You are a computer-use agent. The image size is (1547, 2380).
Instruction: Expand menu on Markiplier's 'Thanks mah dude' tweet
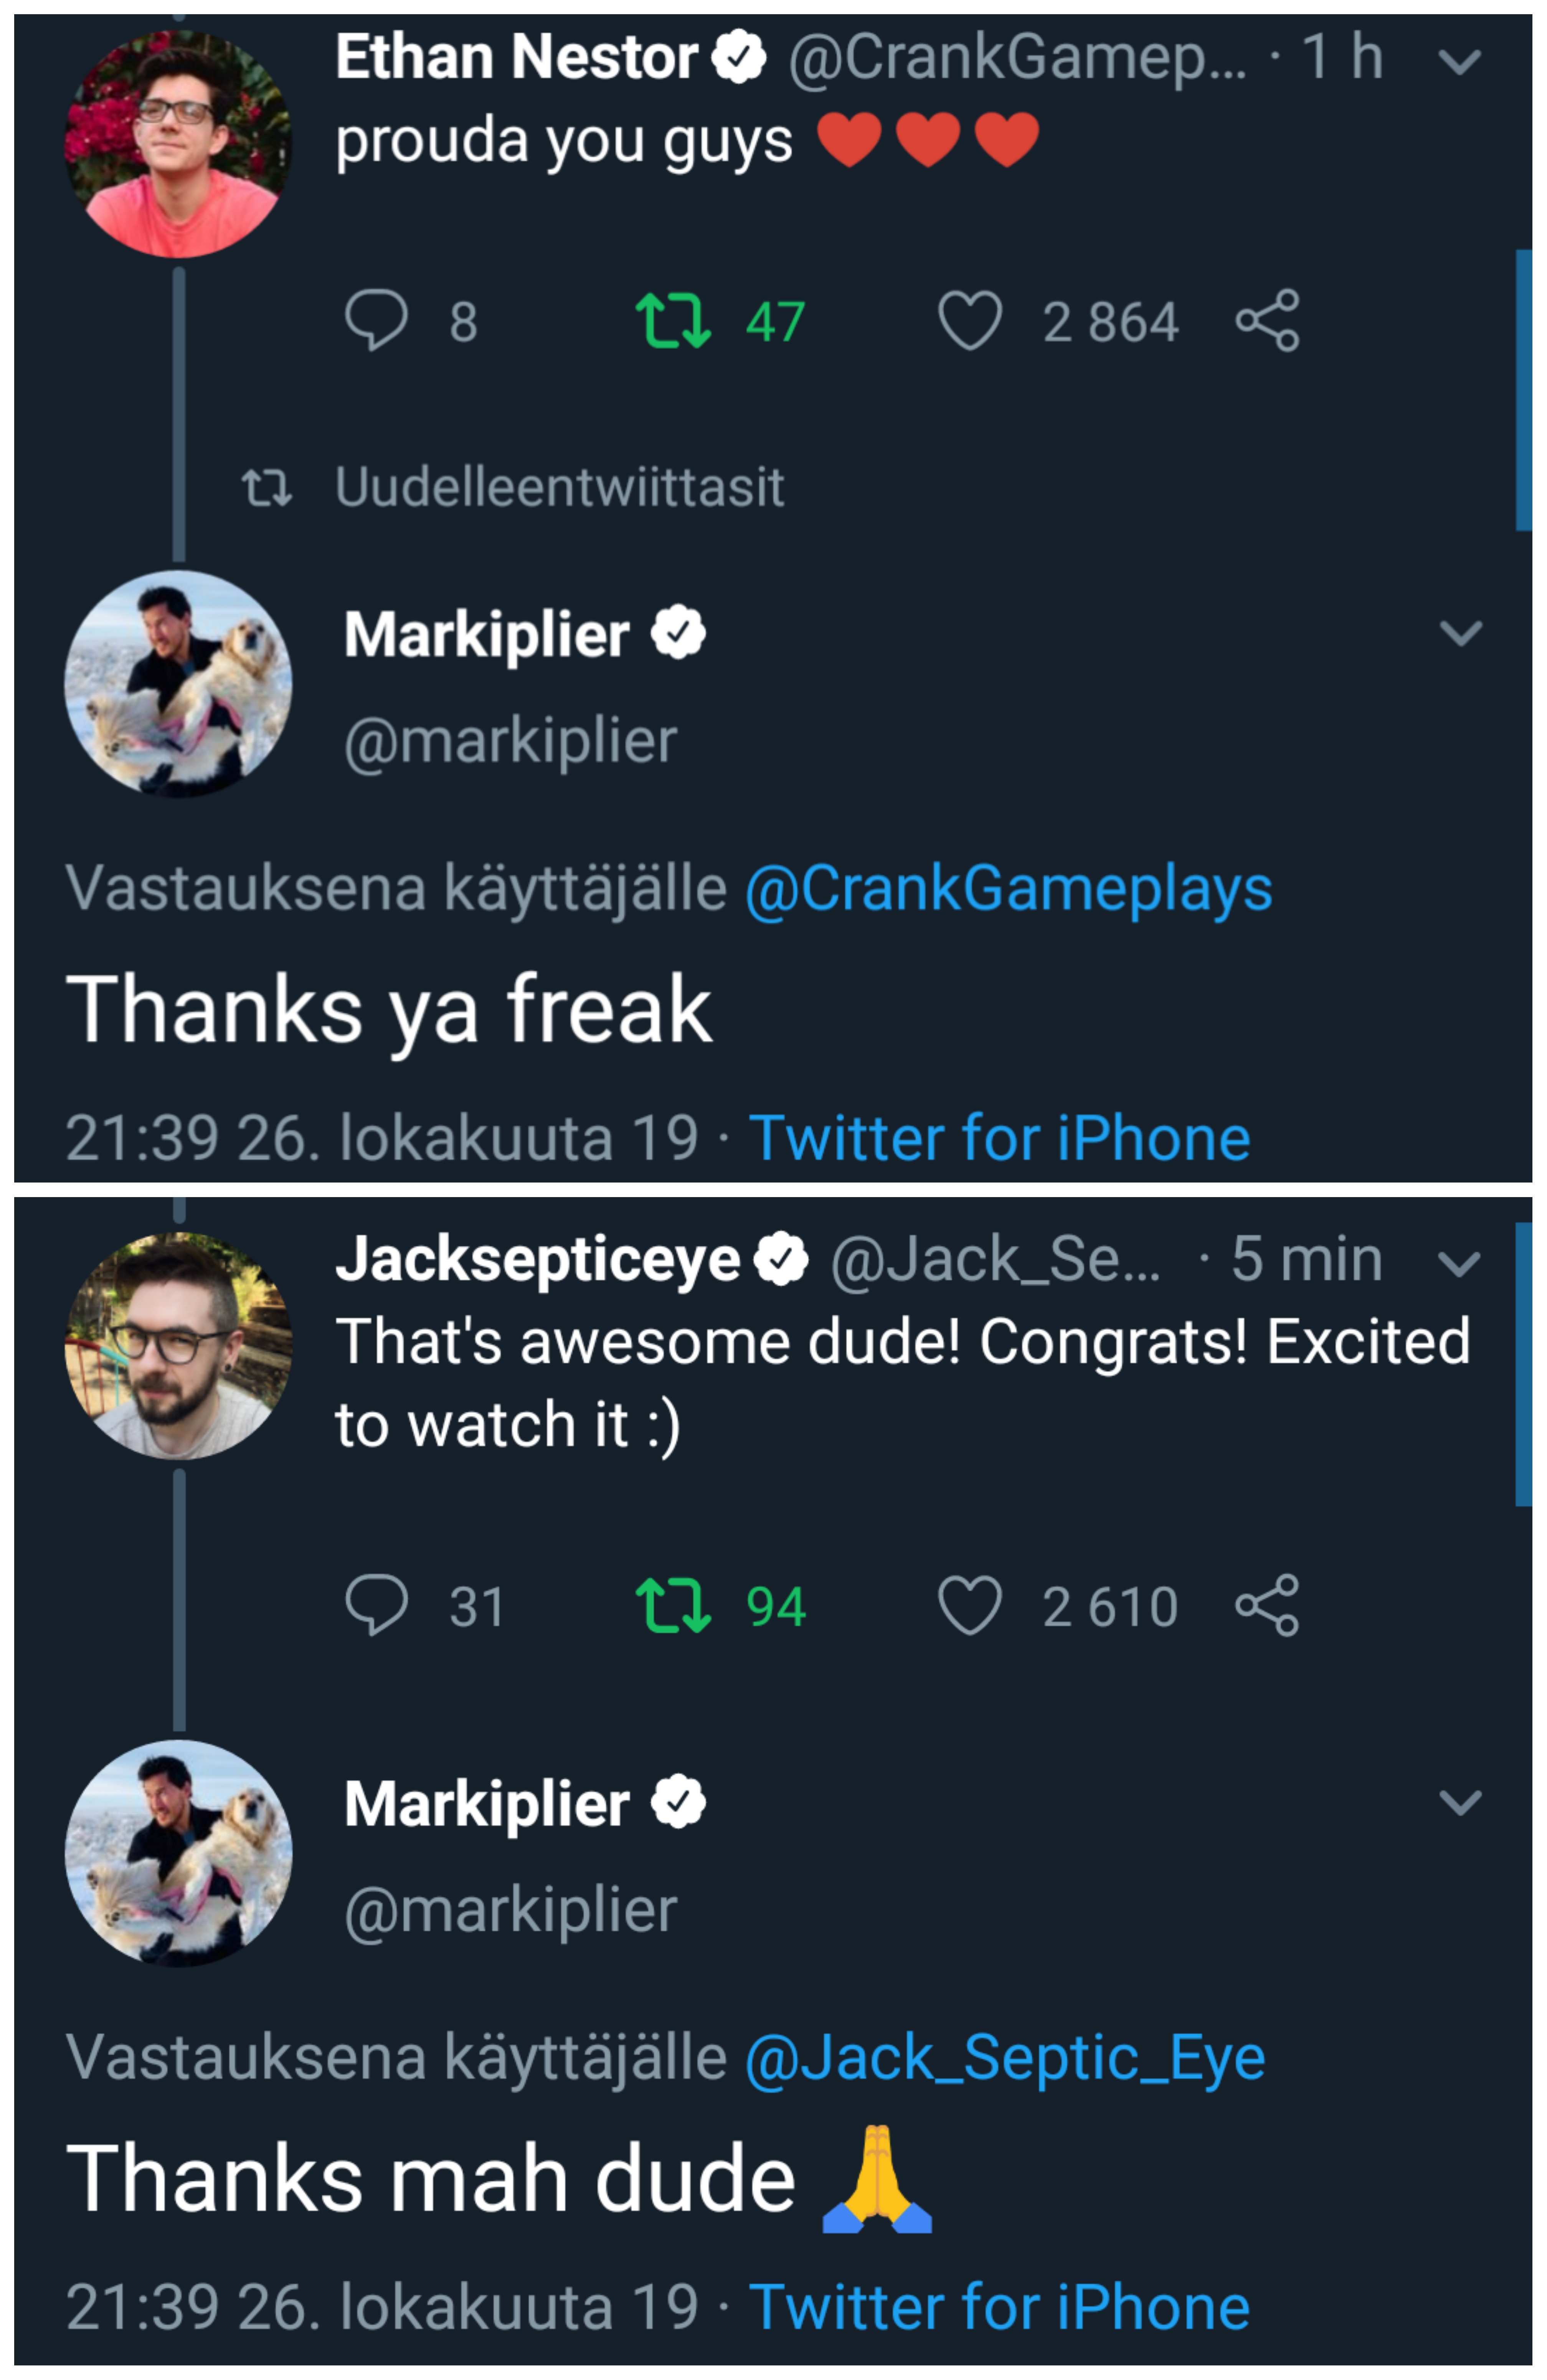point(1459,1802)
